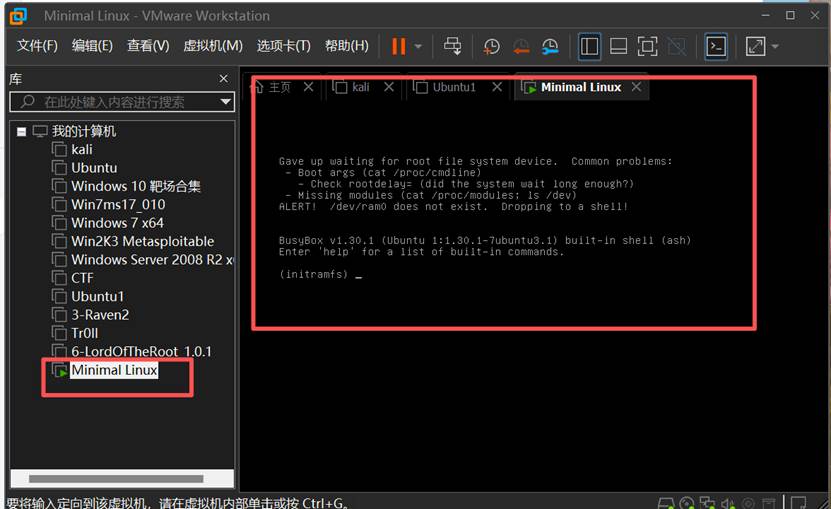This screenshot has height=509, width=831.
Task: Click the library horizontal scrollbar
Action: (116, 479)
